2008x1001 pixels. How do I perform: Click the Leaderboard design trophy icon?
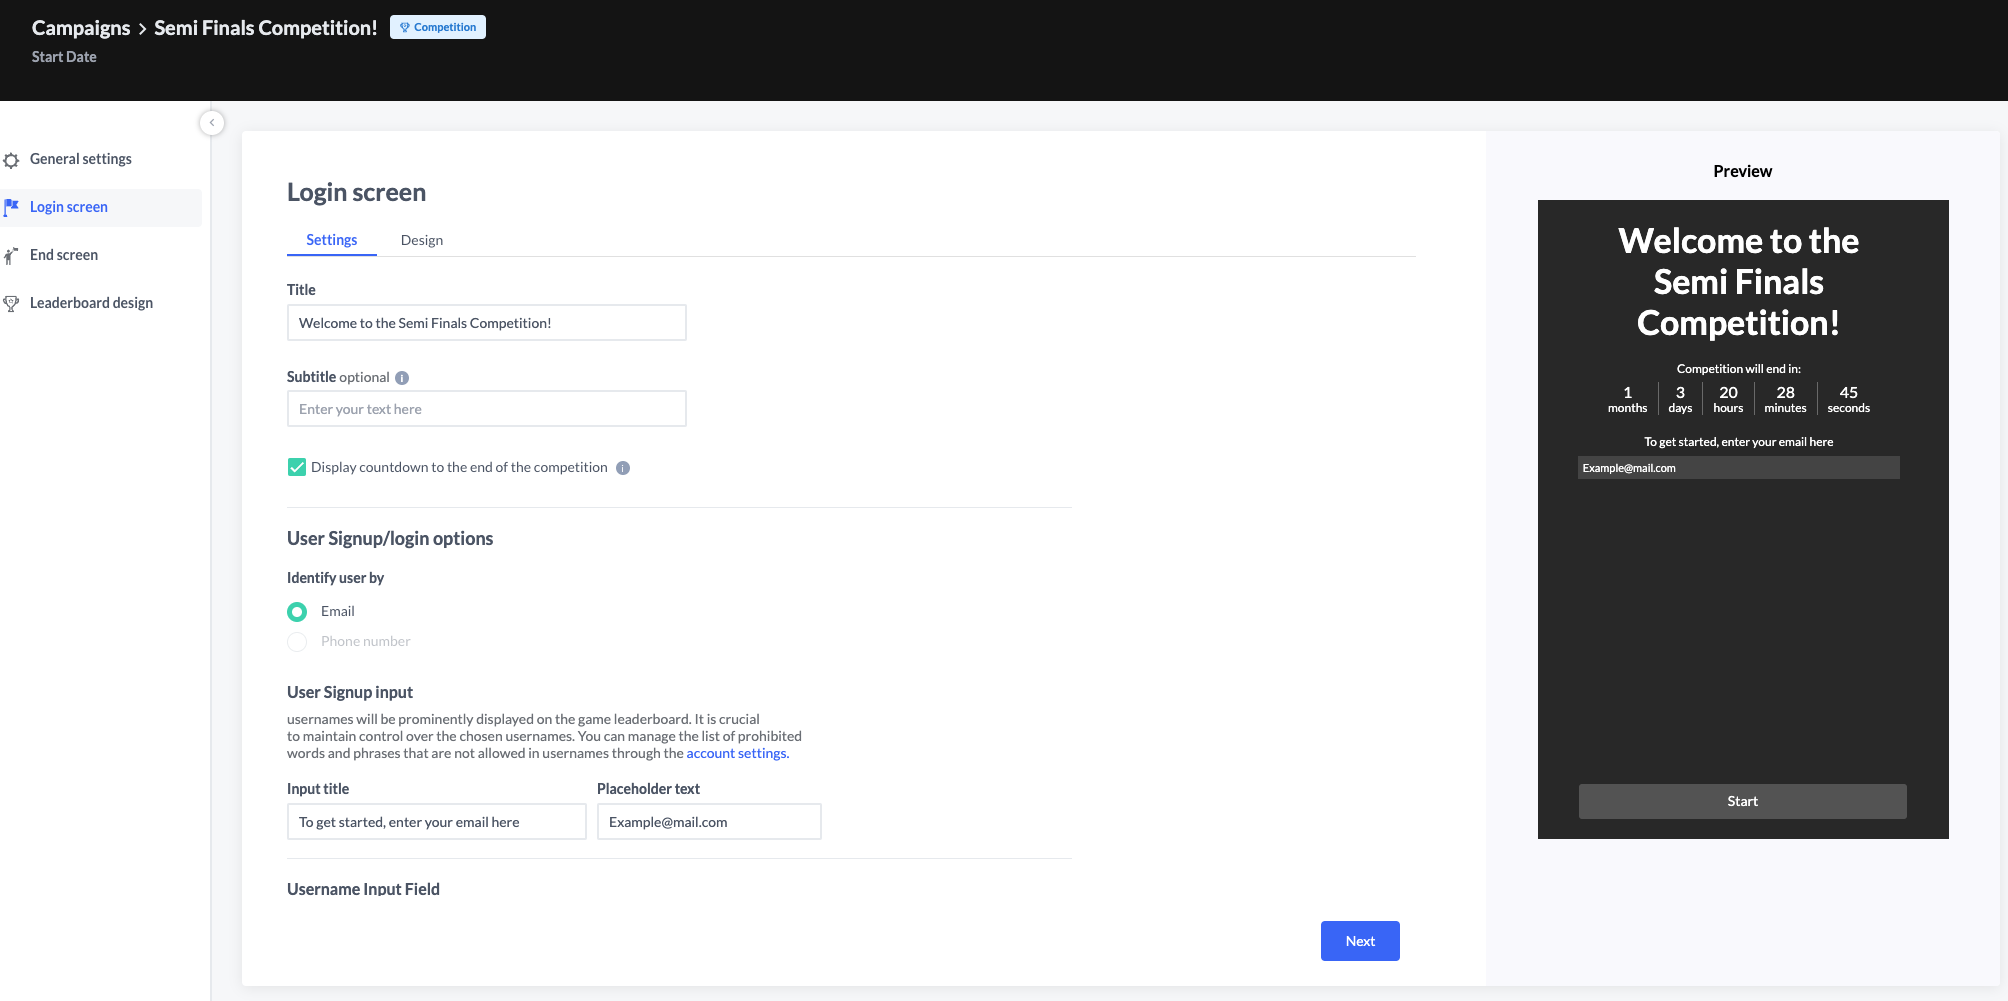pos(11,304)
